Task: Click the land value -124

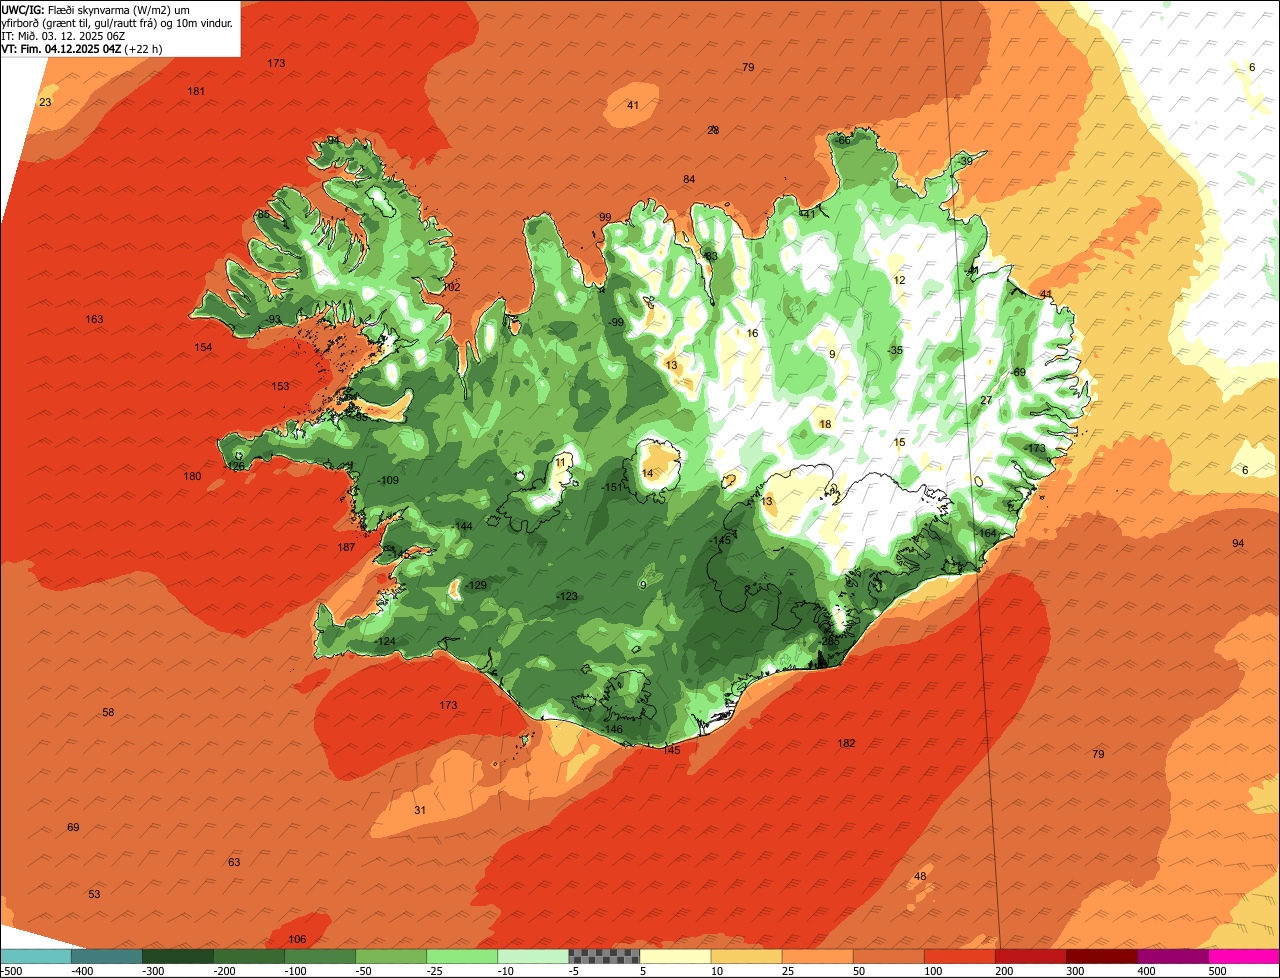Action: click(385, 642)
